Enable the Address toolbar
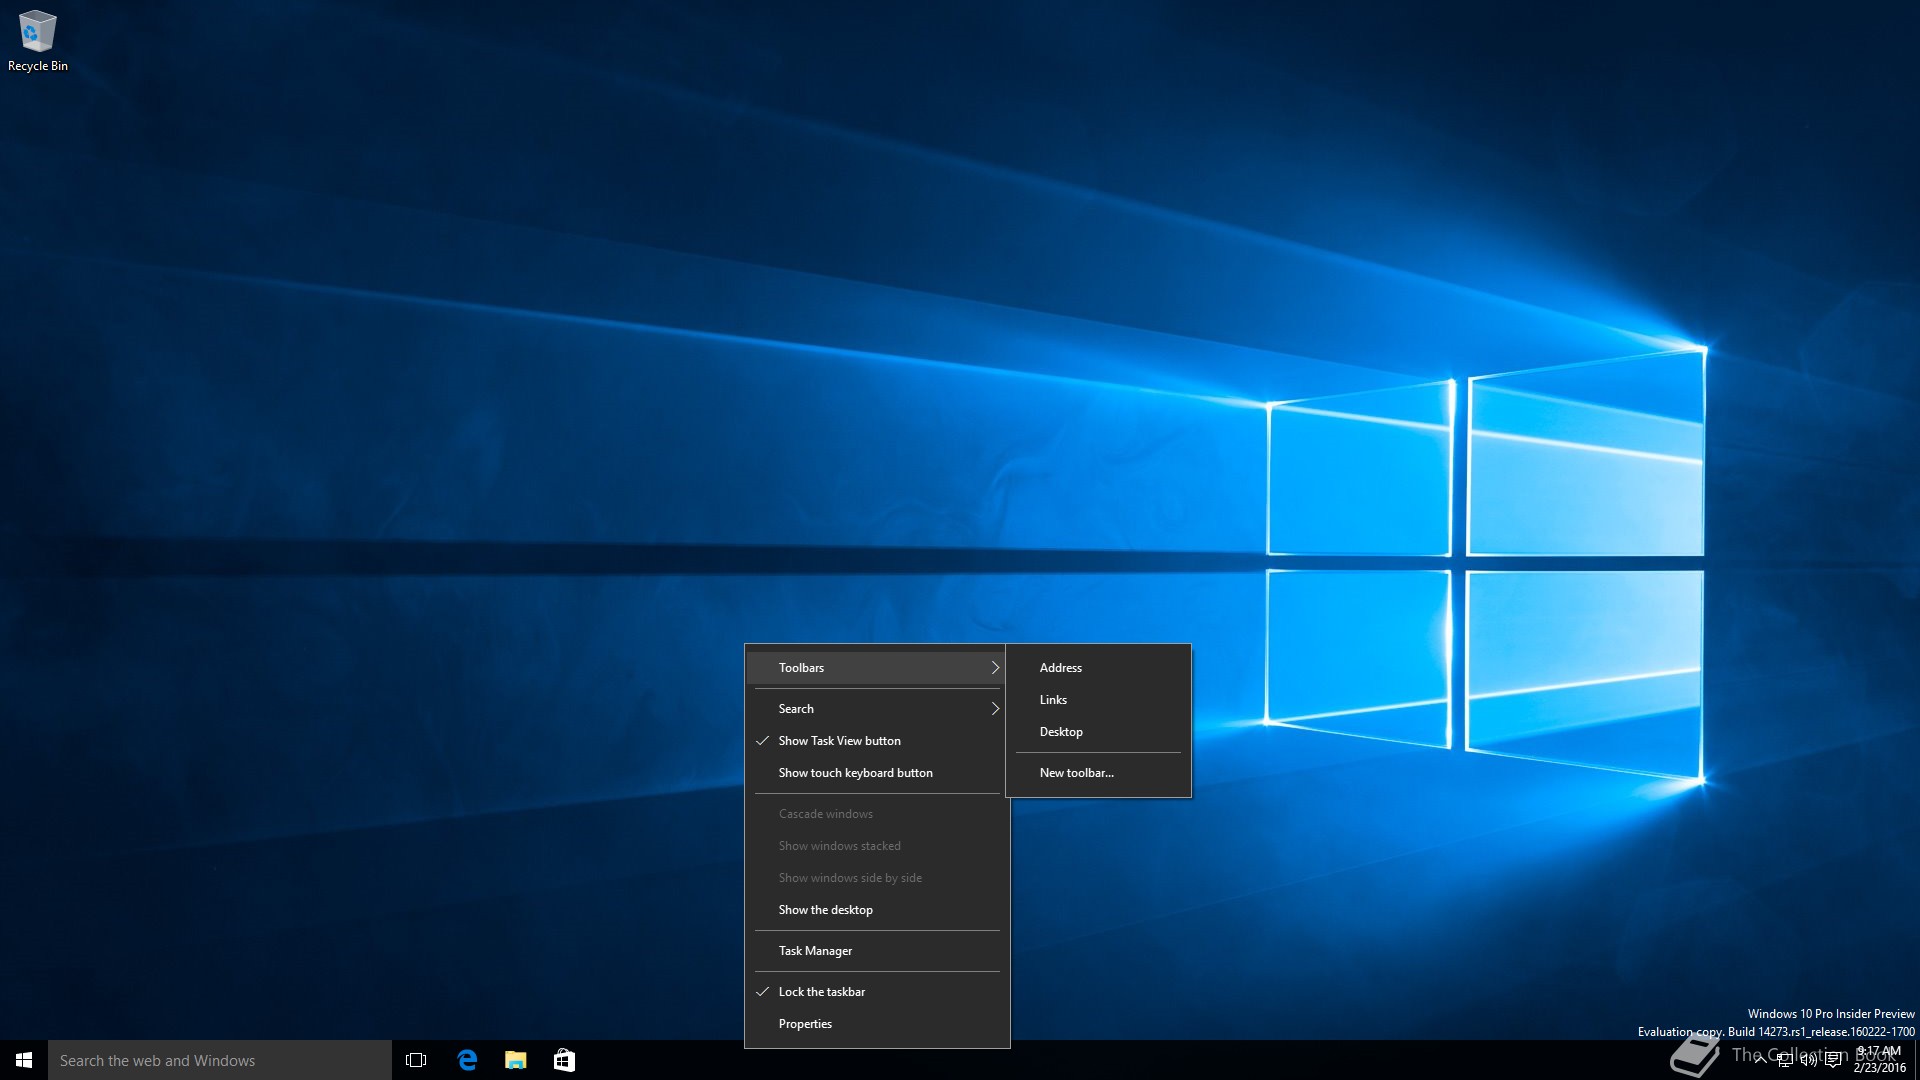 [1098, 668]
